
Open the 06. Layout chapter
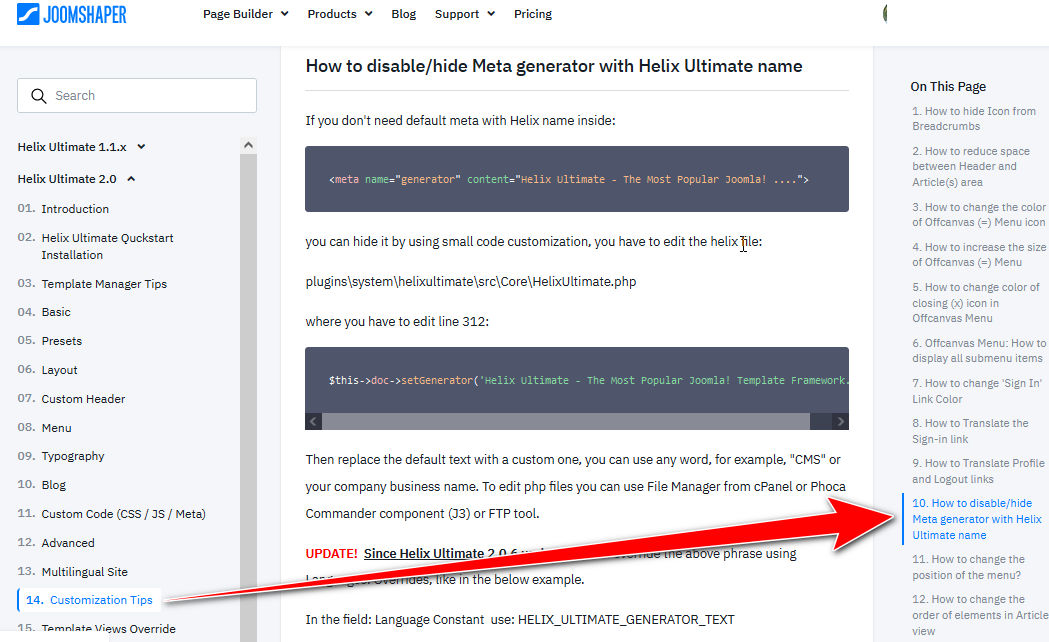point(47,370)
